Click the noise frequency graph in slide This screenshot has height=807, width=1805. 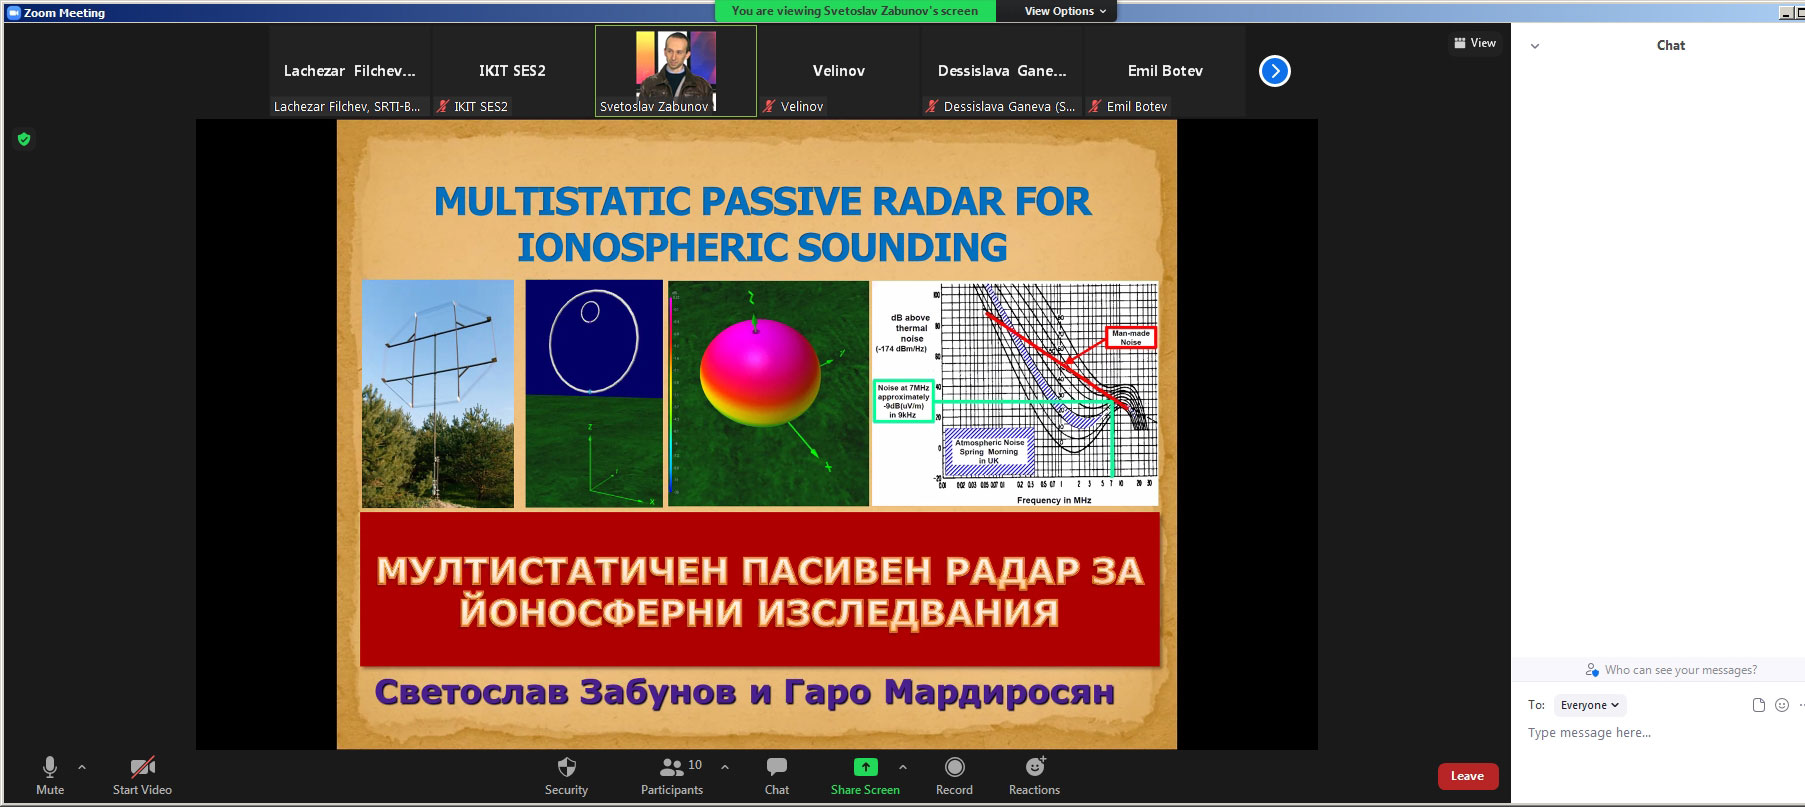(x=1015, y=394)
